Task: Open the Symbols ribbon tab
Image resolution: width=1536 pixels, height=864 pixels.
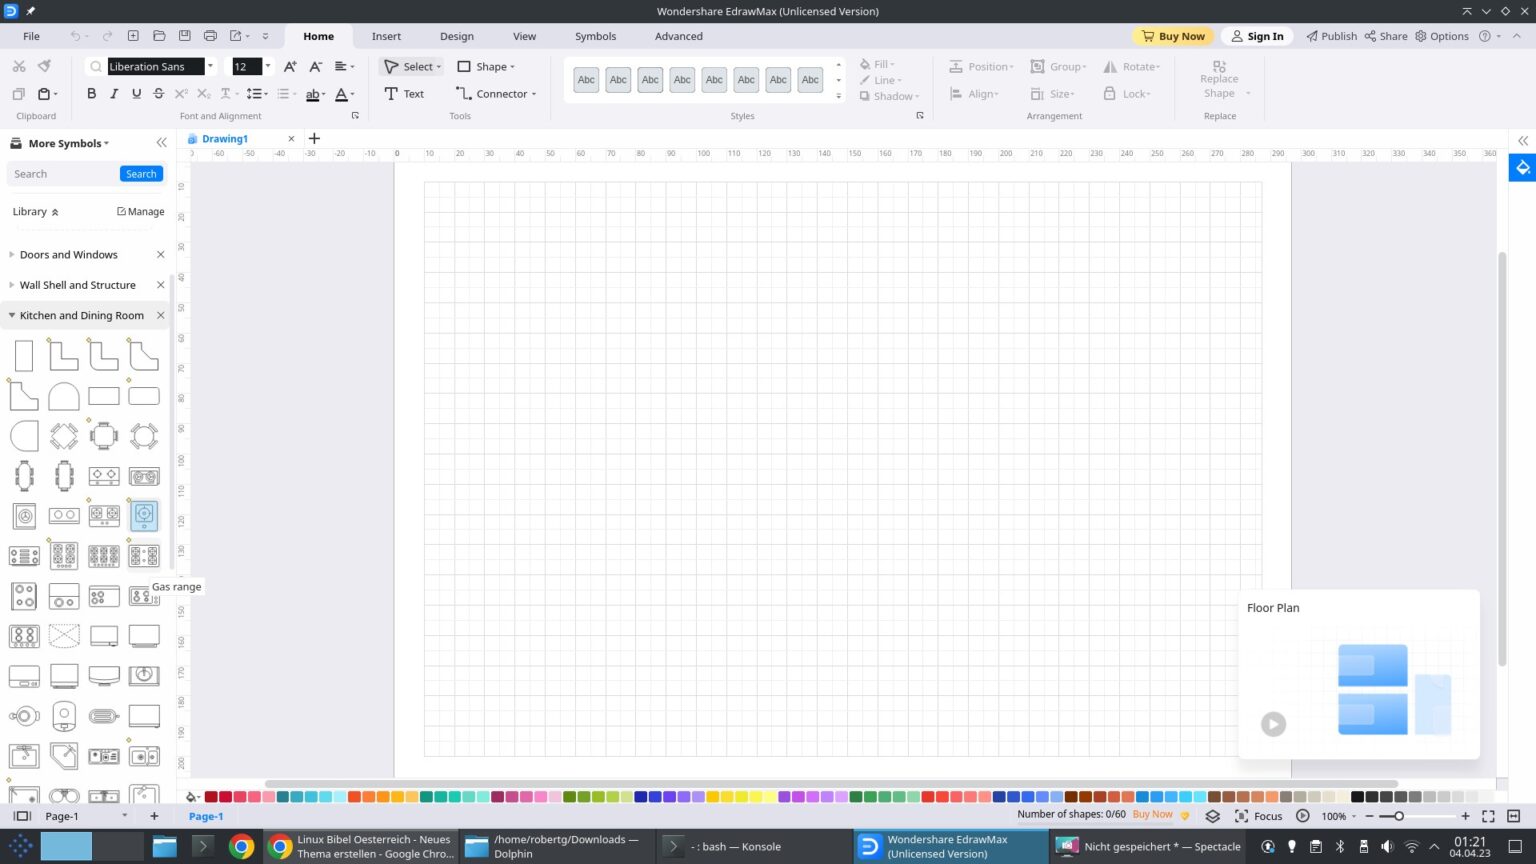Action: tap(595, 36)
